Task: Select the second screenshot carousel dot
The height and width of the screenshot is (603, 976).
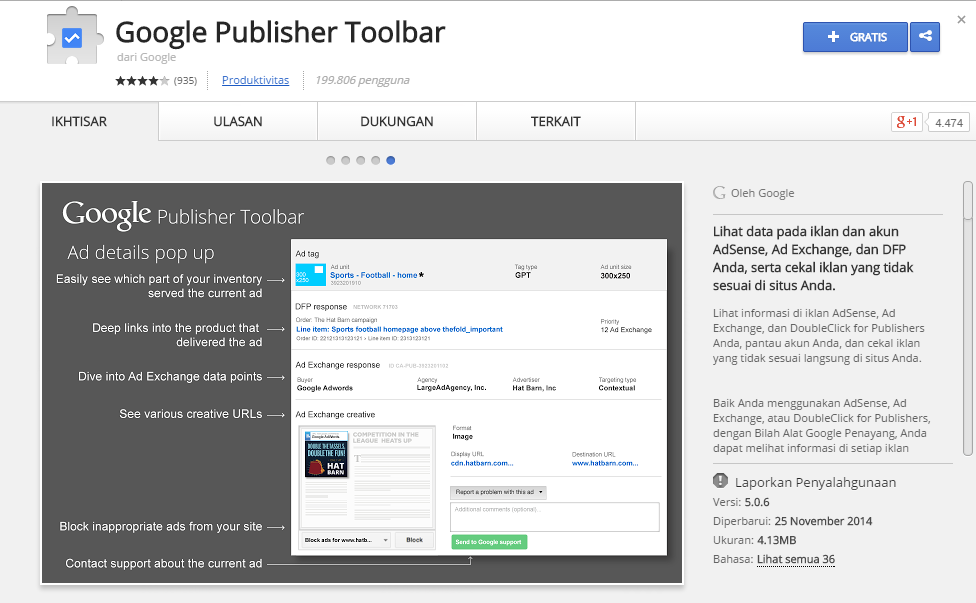Action: 345,161
